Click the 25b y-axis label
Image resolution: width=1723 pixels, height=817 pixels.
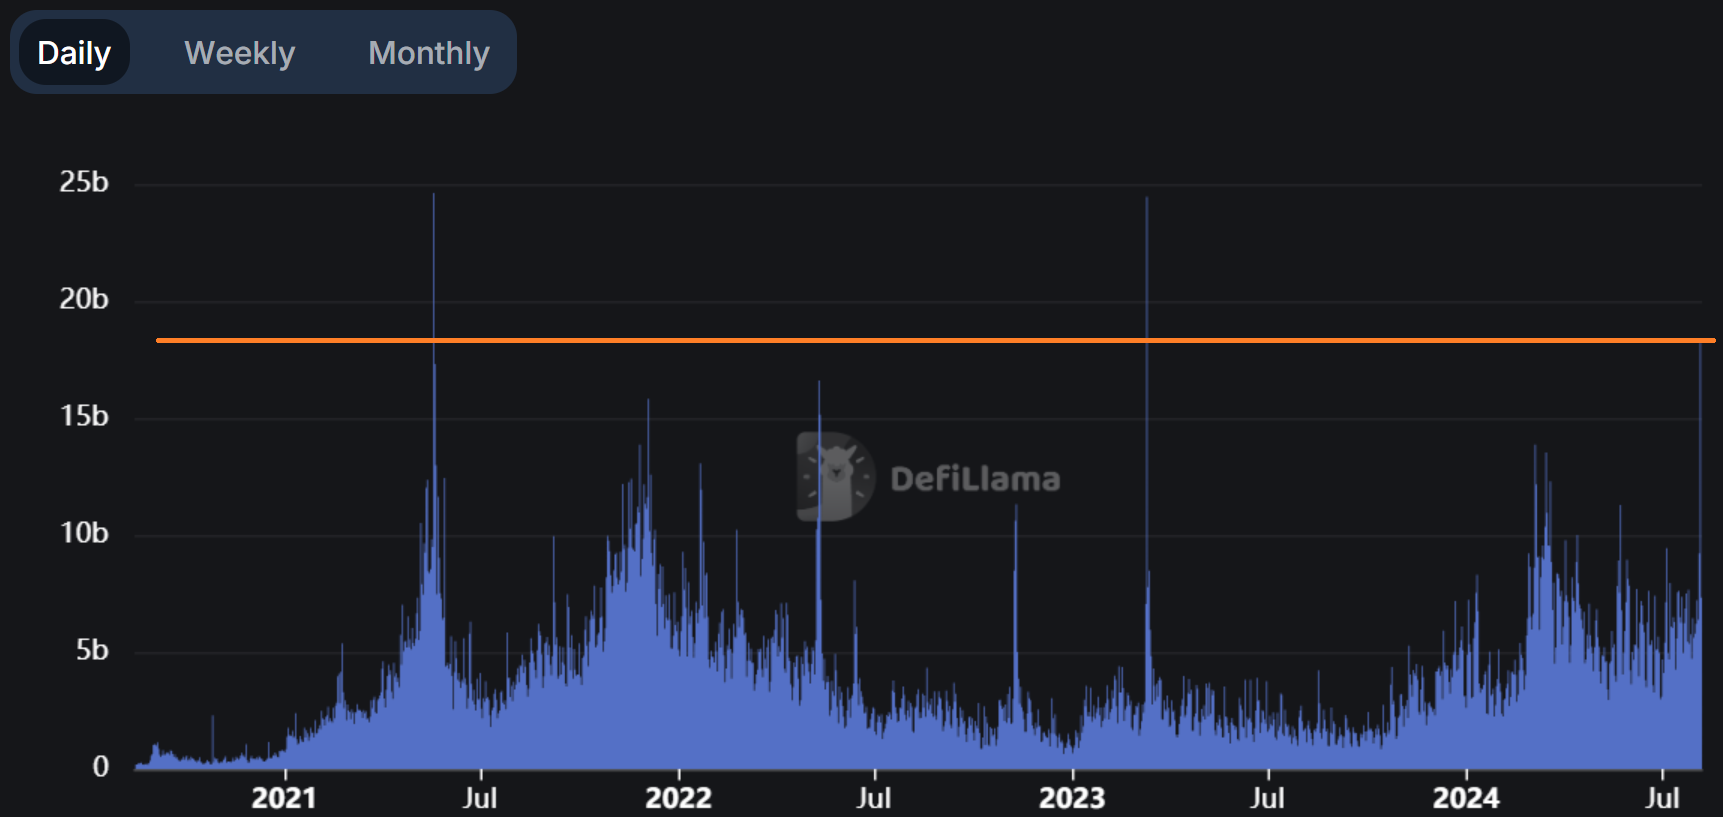click(x=84, y=182)
